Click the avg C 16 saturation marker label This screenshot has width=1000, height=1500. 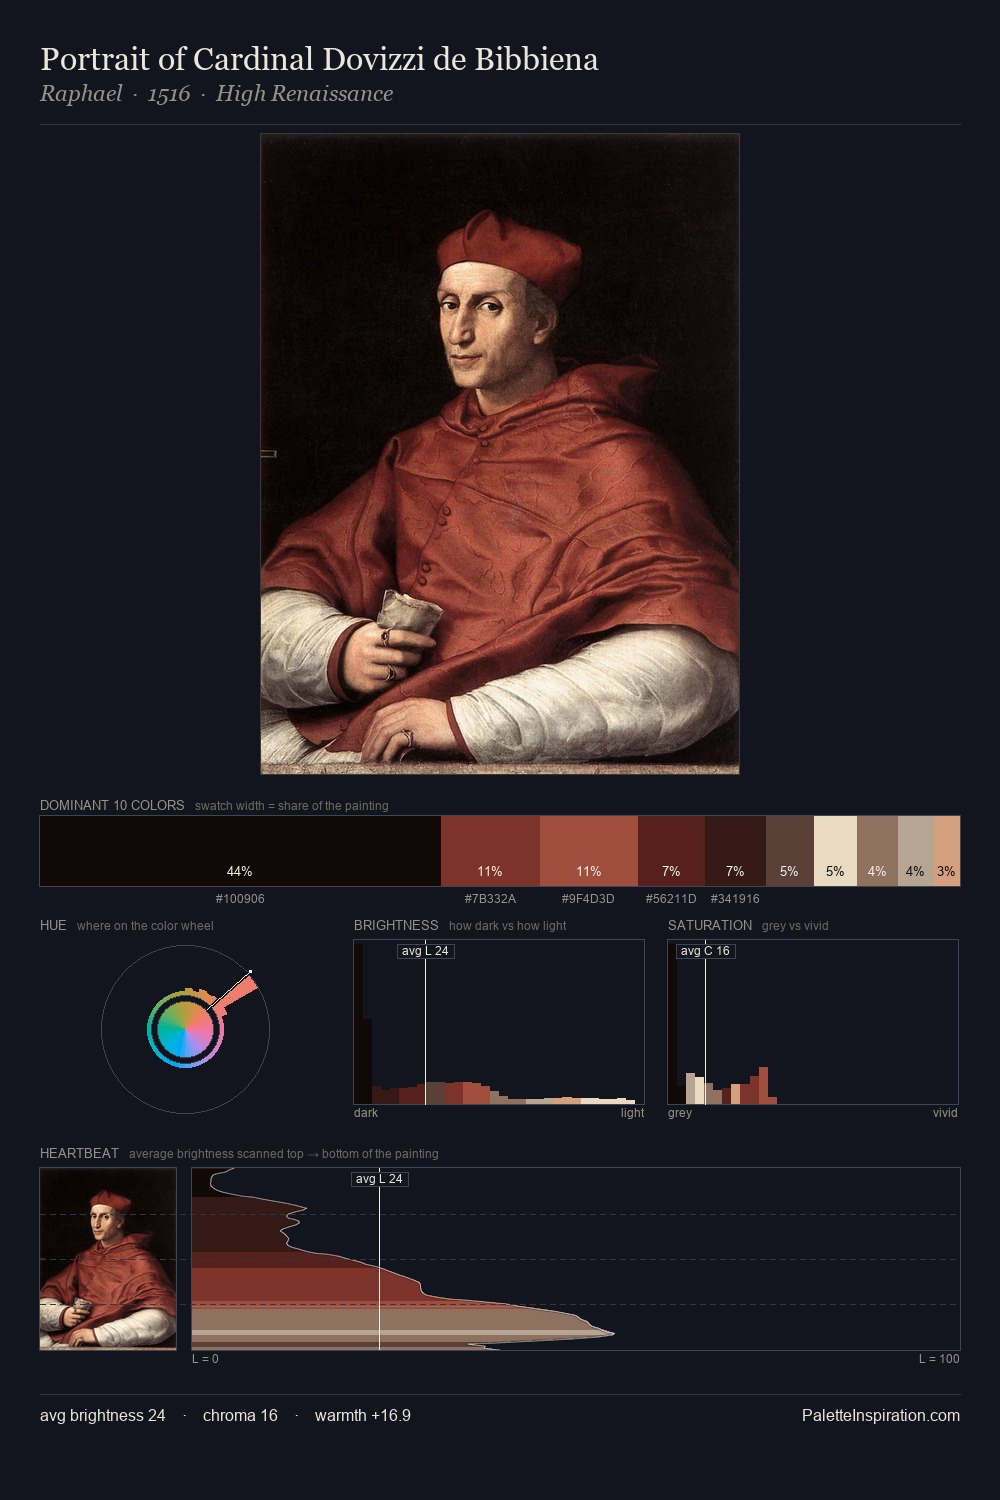pyautogui.click(x=705, y=951)
